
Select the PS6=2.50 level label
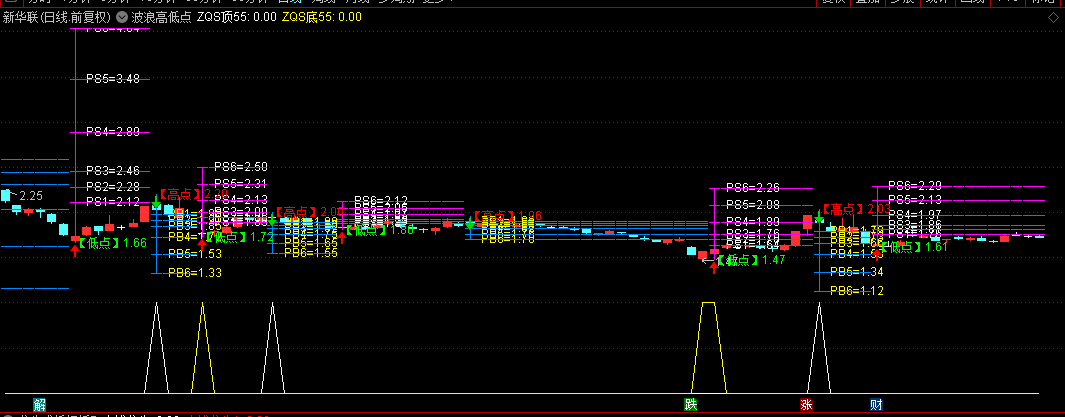coord(240,166)
